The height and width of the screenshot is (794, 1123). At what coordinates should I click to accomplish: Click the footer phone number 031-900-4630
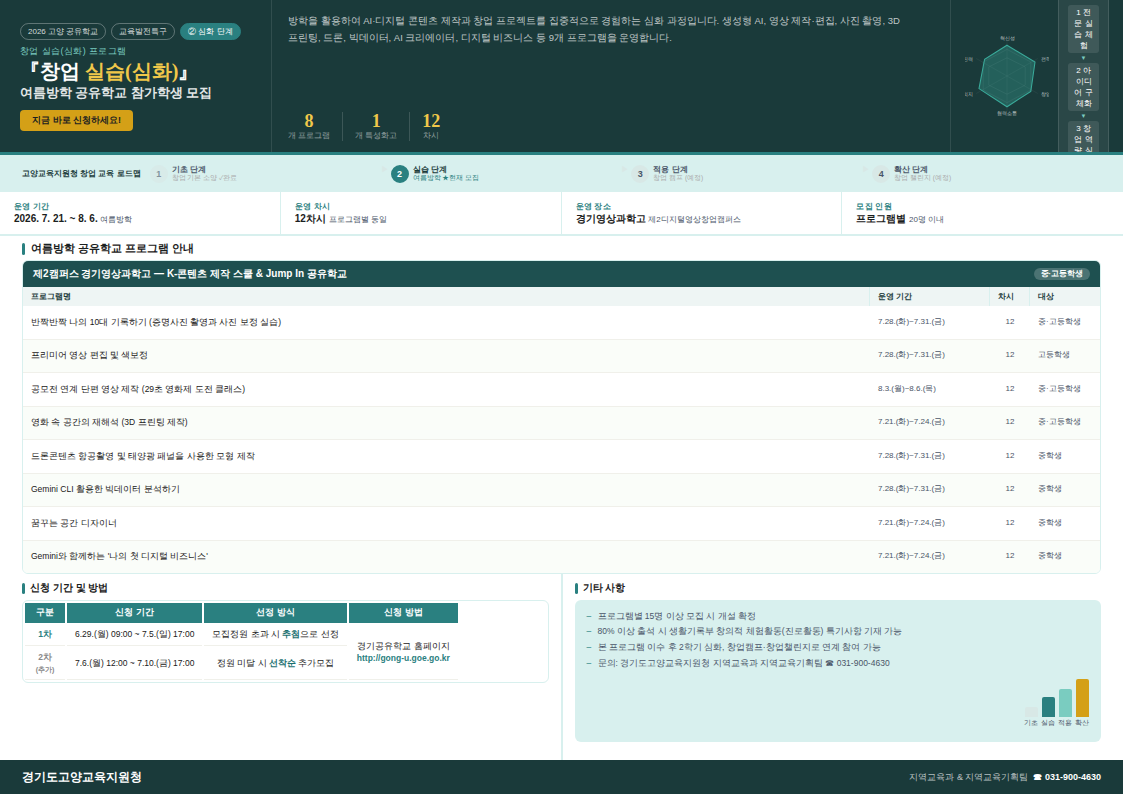click(x=1073, y=777)
